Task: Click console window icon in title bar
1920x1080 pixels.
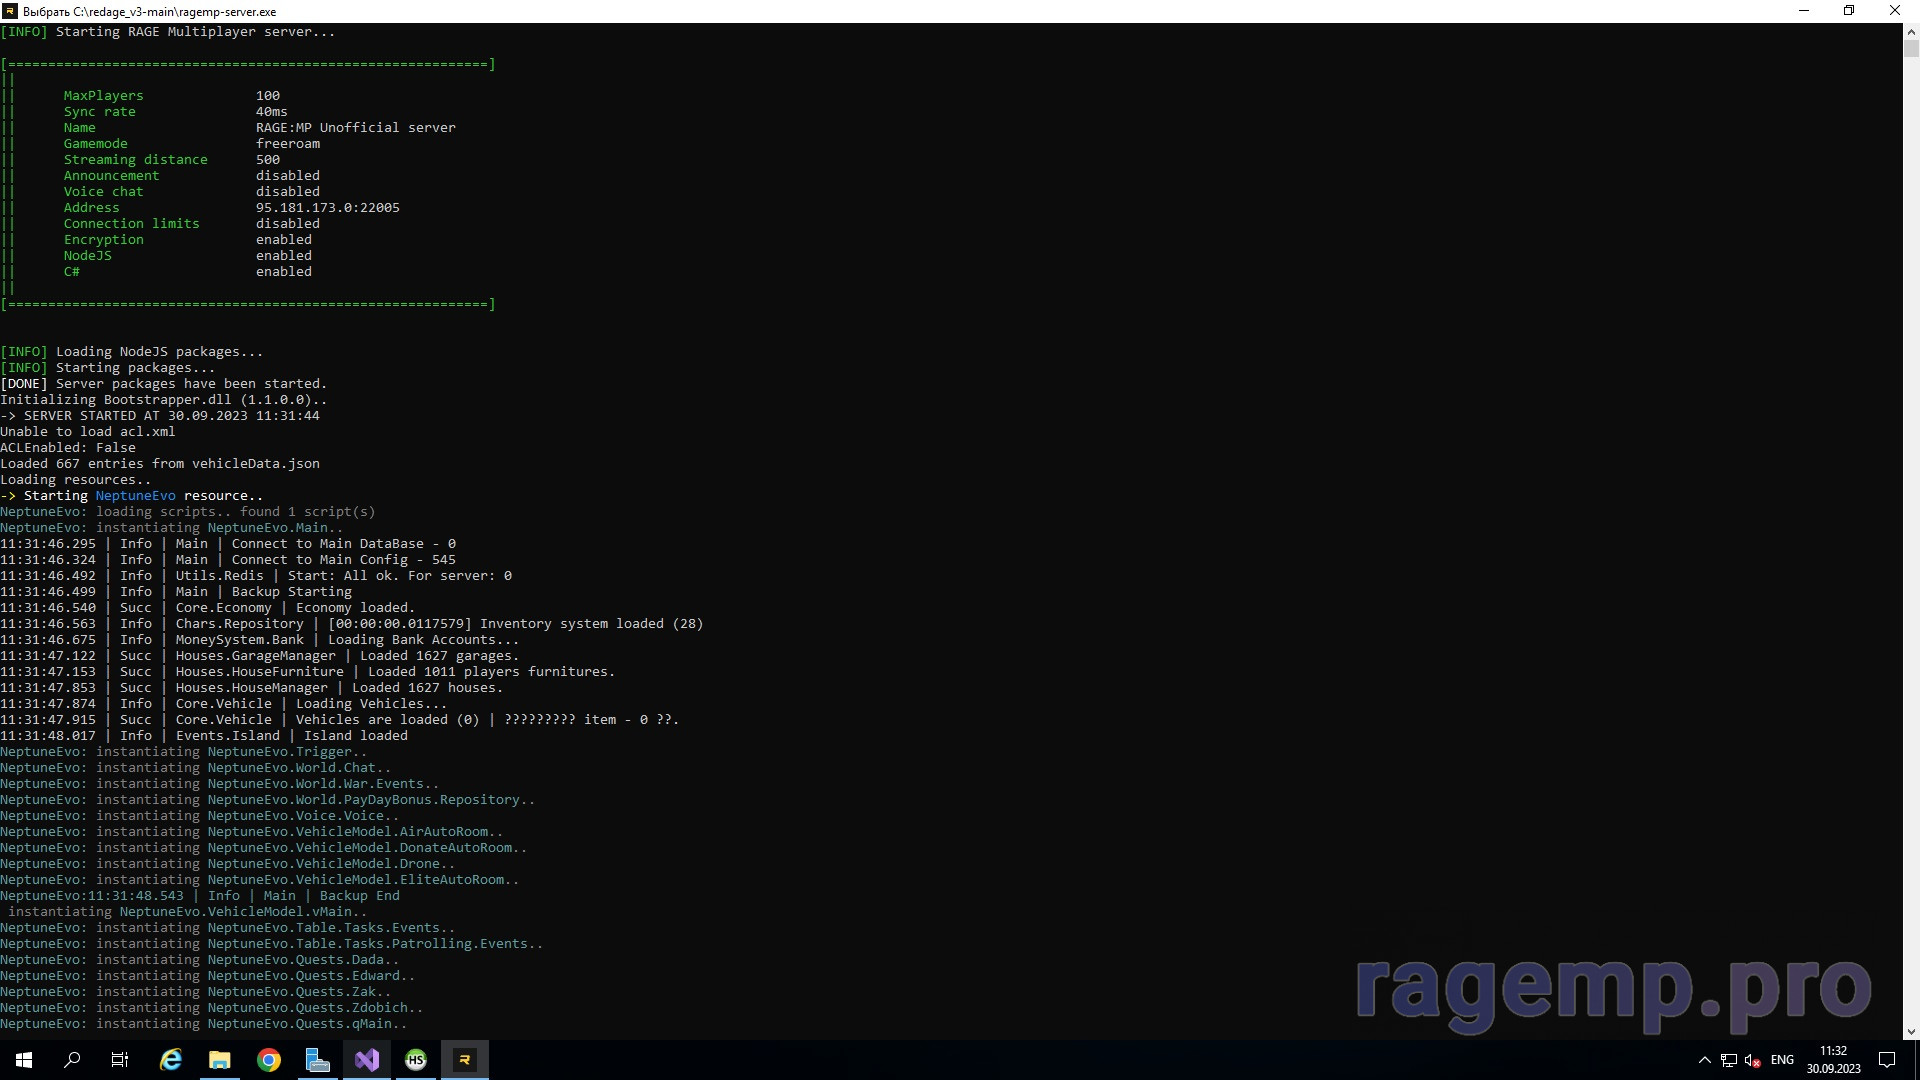Action: point(10,11)
